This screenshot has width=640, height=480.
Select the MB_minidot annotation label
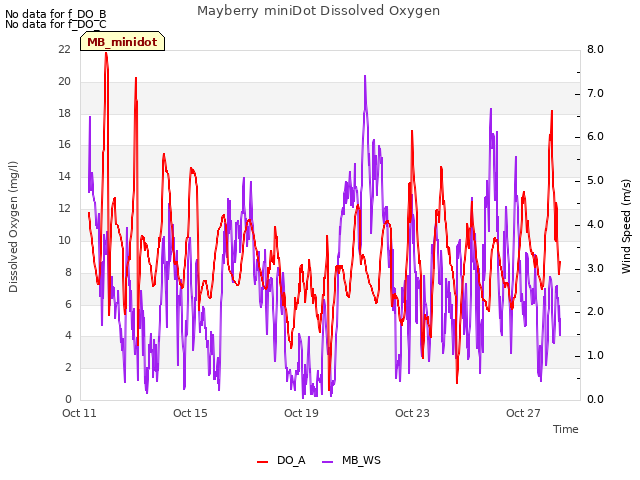coord(122,42)
